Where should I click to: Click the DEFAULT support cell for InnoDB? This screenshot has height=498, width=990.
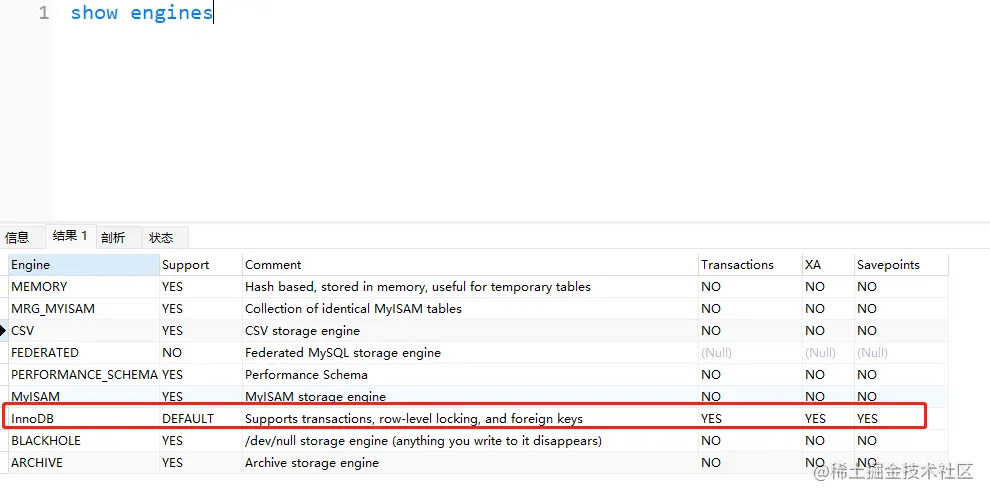[188, 418]
